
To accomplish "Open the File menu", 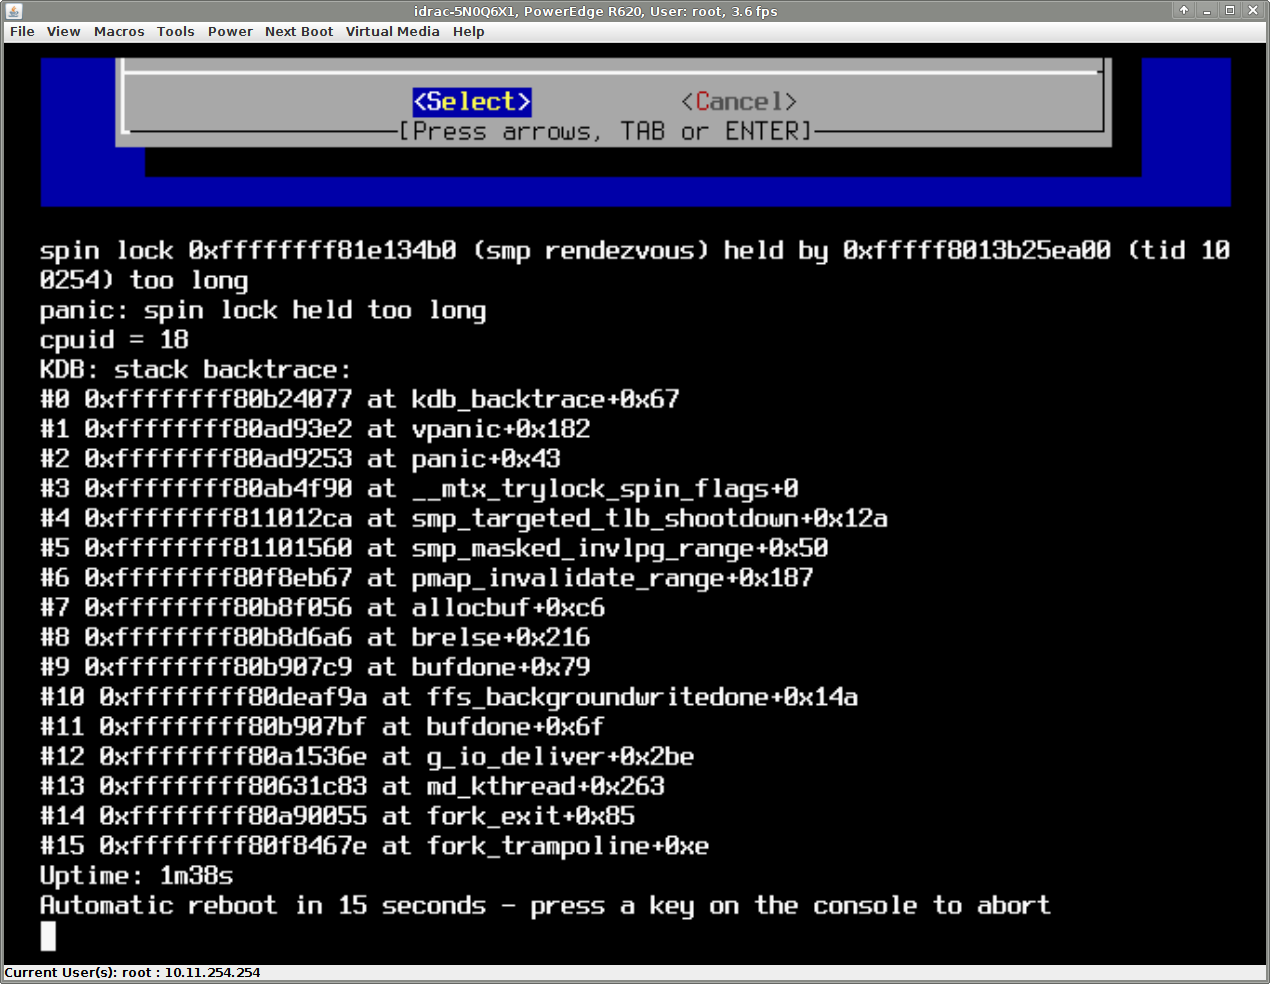I will pyautogui.click(x=22, y=31).
